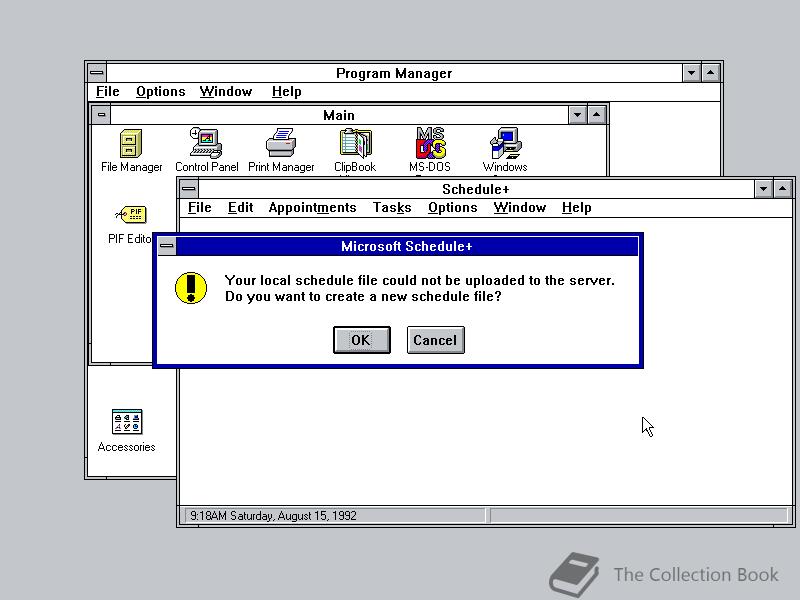Screen dimensions: 800x600
Task: Minimize the Main group window
Action: tap(577, 115)
